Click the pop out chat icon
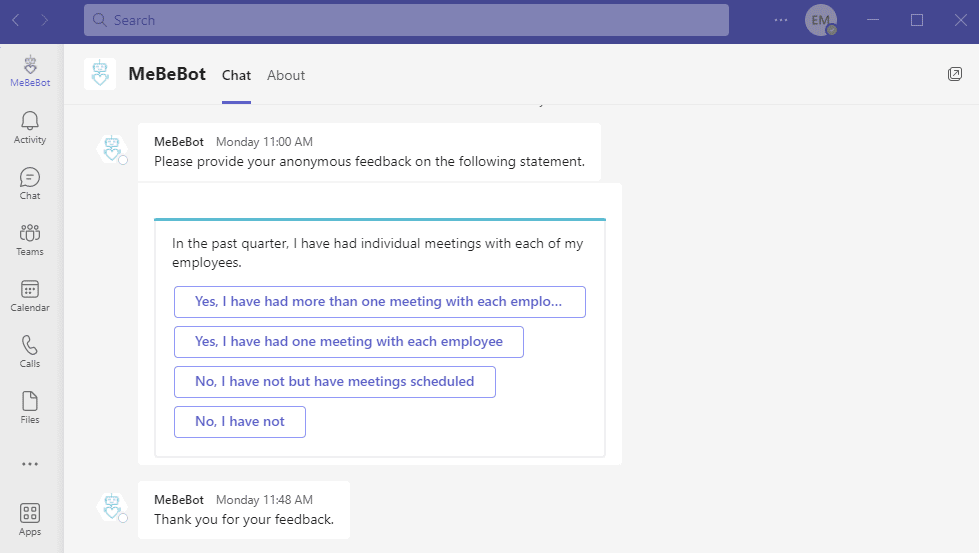 pos(955,75)
